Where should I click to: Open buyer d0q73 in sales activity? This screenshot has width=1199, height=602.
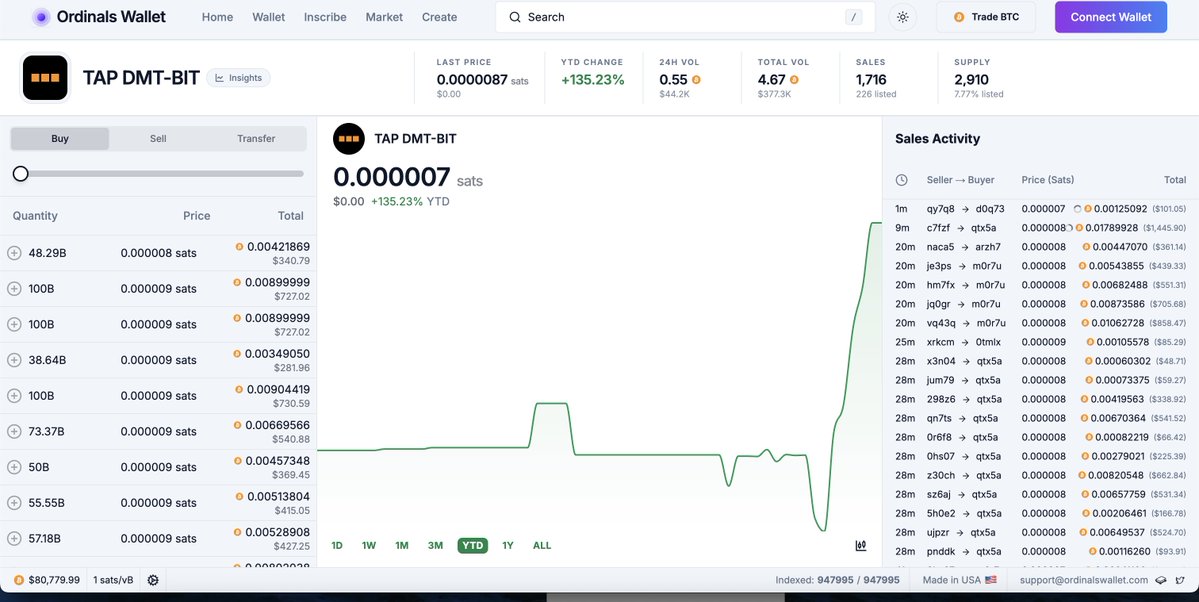click(x=990, y=209)
